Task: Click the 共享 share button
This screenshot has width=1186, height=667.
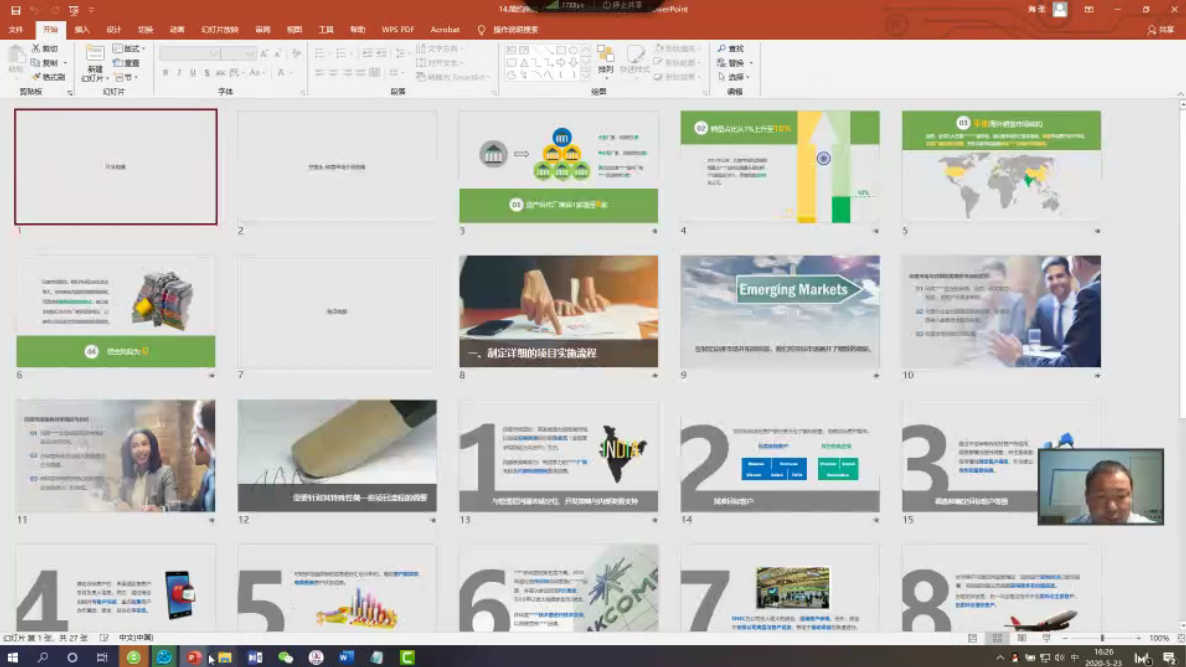Action: pyautogui.click(x=1161, y=29)
